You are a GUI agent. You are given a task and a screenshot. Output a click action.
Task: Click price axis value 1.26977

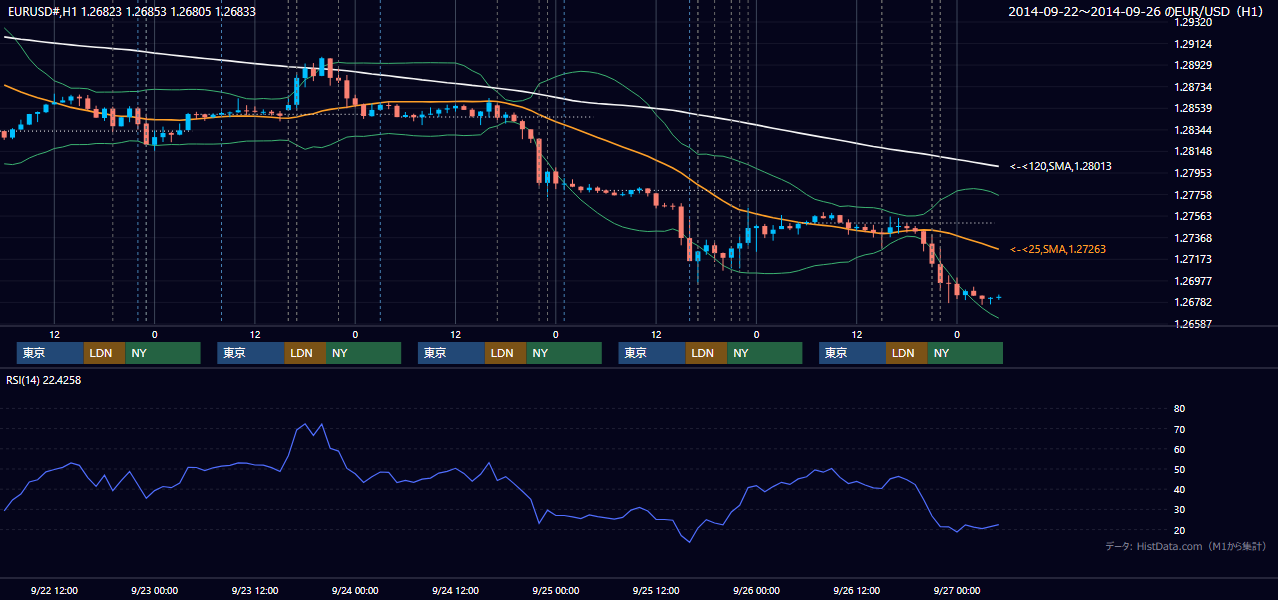(1192, 281)
